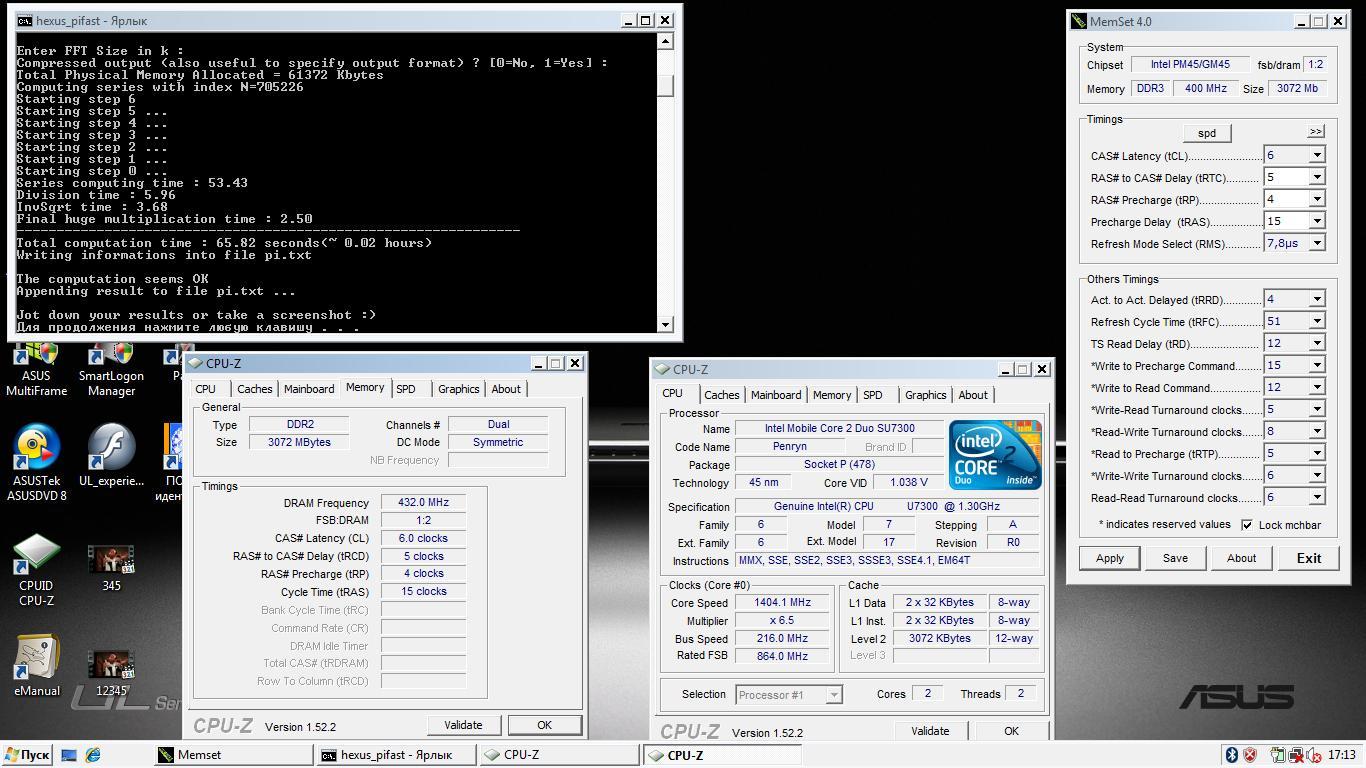
Task: Click OK in CPU-Z processor window
Action: tap(1011, 731)
